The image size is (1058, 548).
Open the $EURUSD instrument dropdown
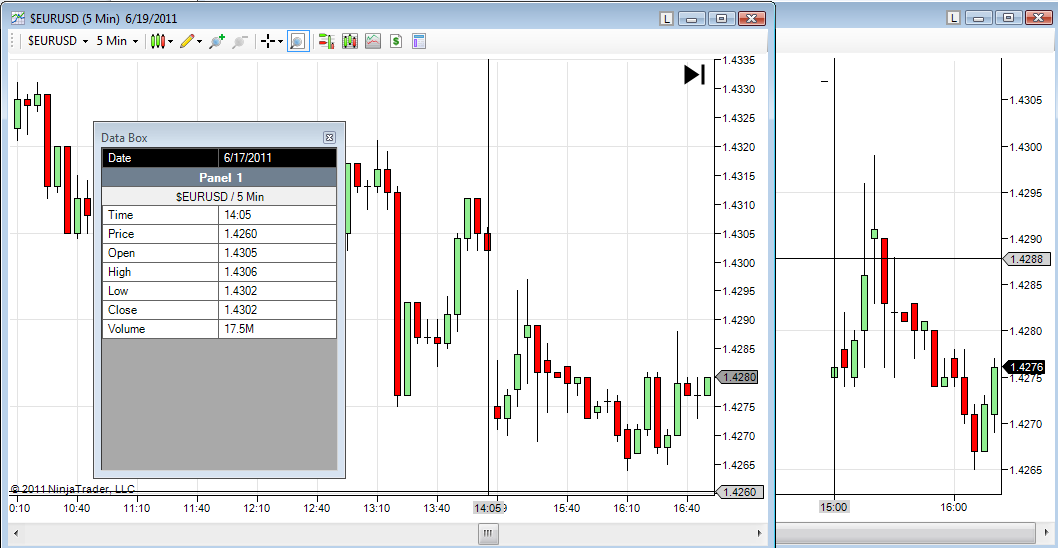tap(58, 41)
